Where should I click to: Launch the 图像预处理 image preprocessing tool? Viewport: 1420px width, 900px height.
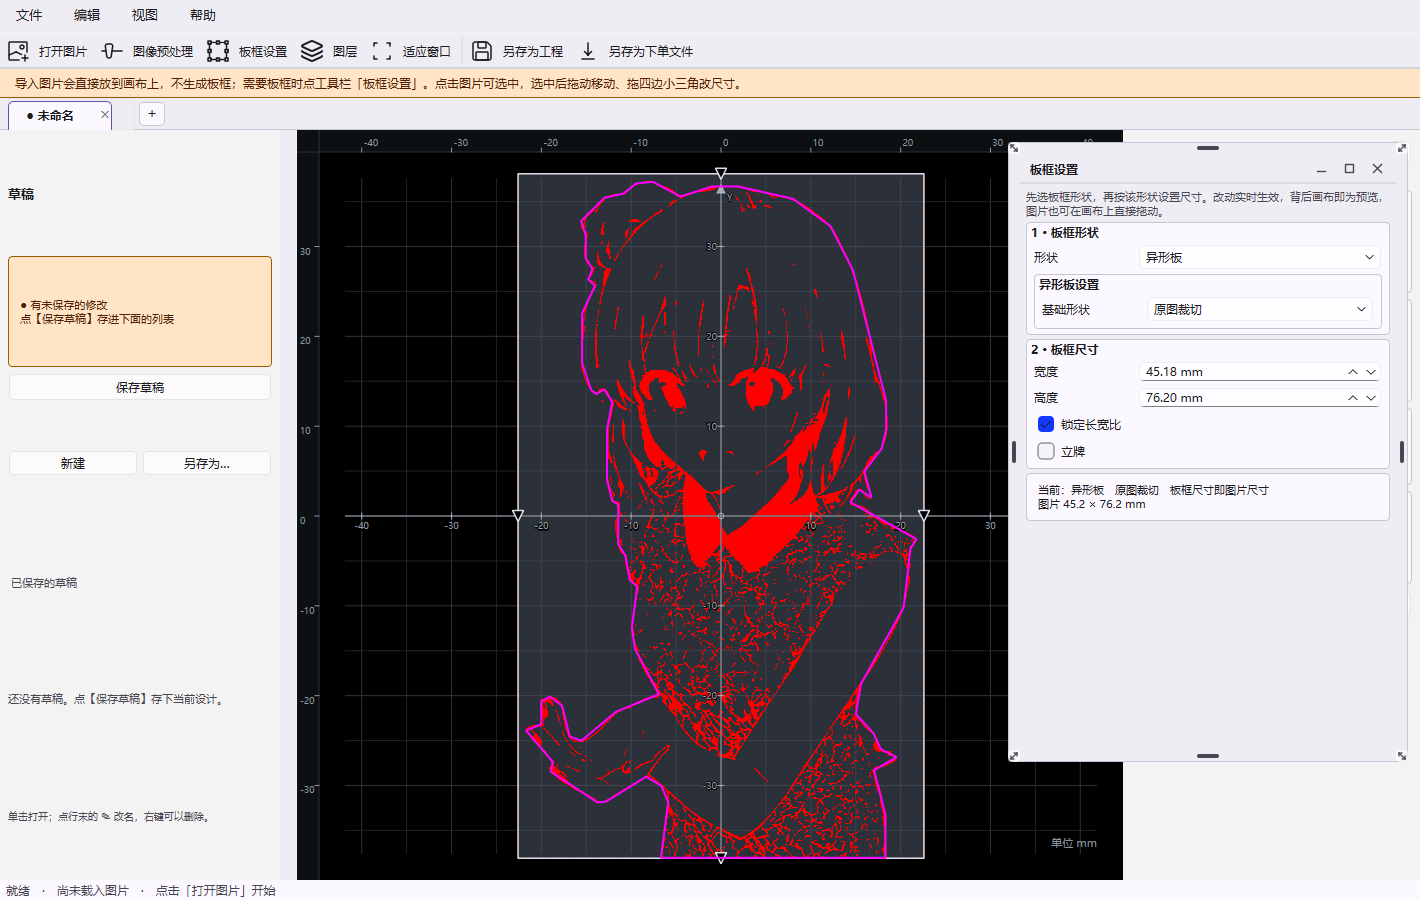[147, 51]
